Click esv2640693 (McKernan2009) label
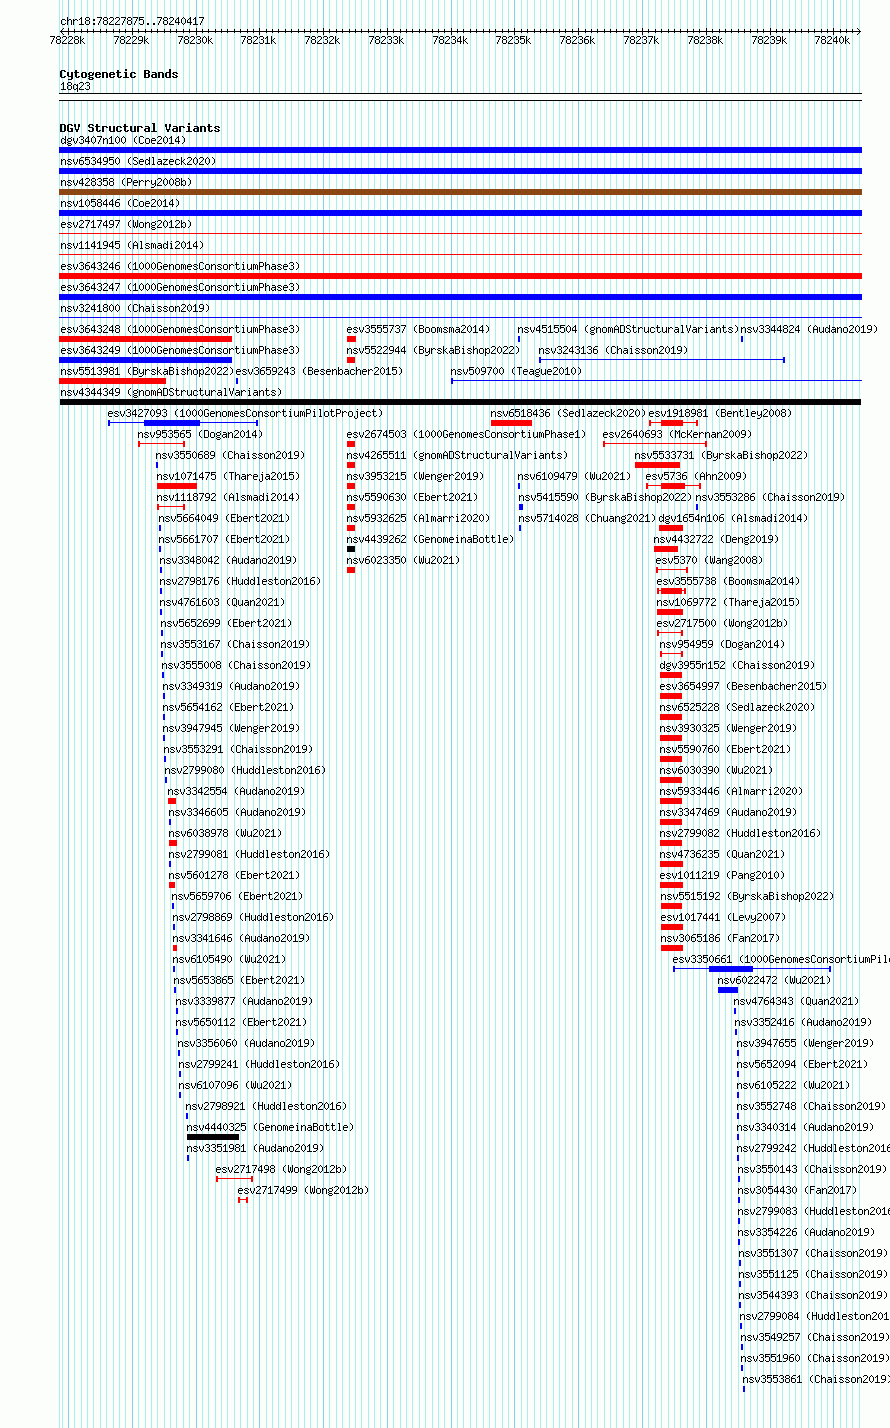The width and height of the screenshot is (890, 1428). [x=677, y=434]
